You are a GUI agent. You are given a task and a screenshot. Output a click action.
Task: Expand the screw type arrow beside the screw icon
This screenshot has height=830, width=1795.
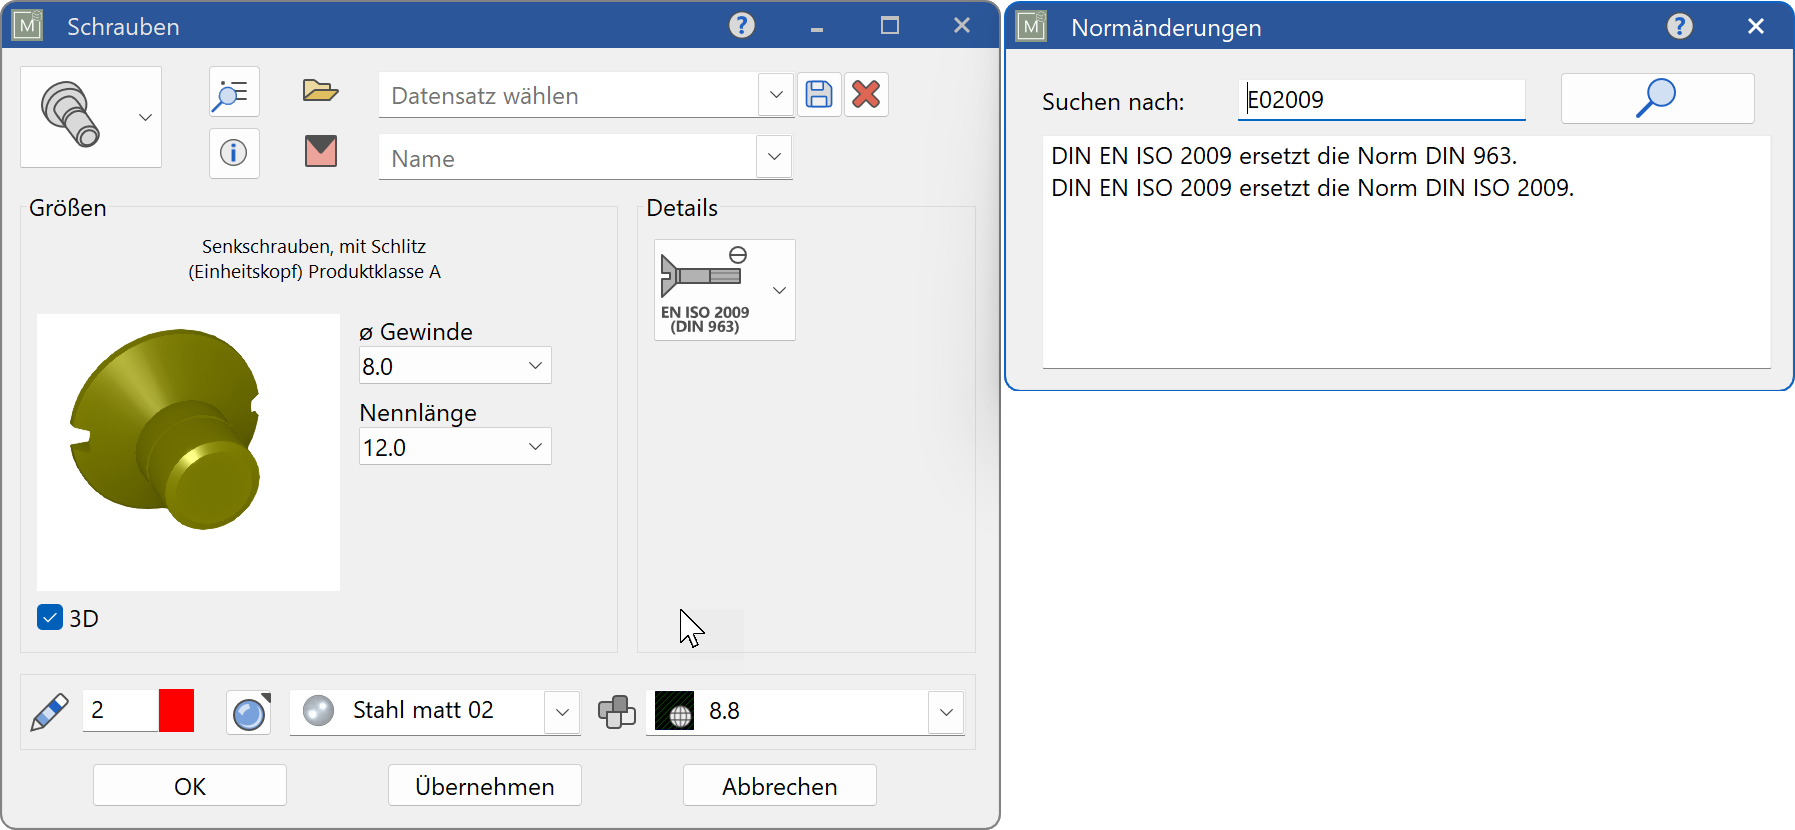coord(145,117)
